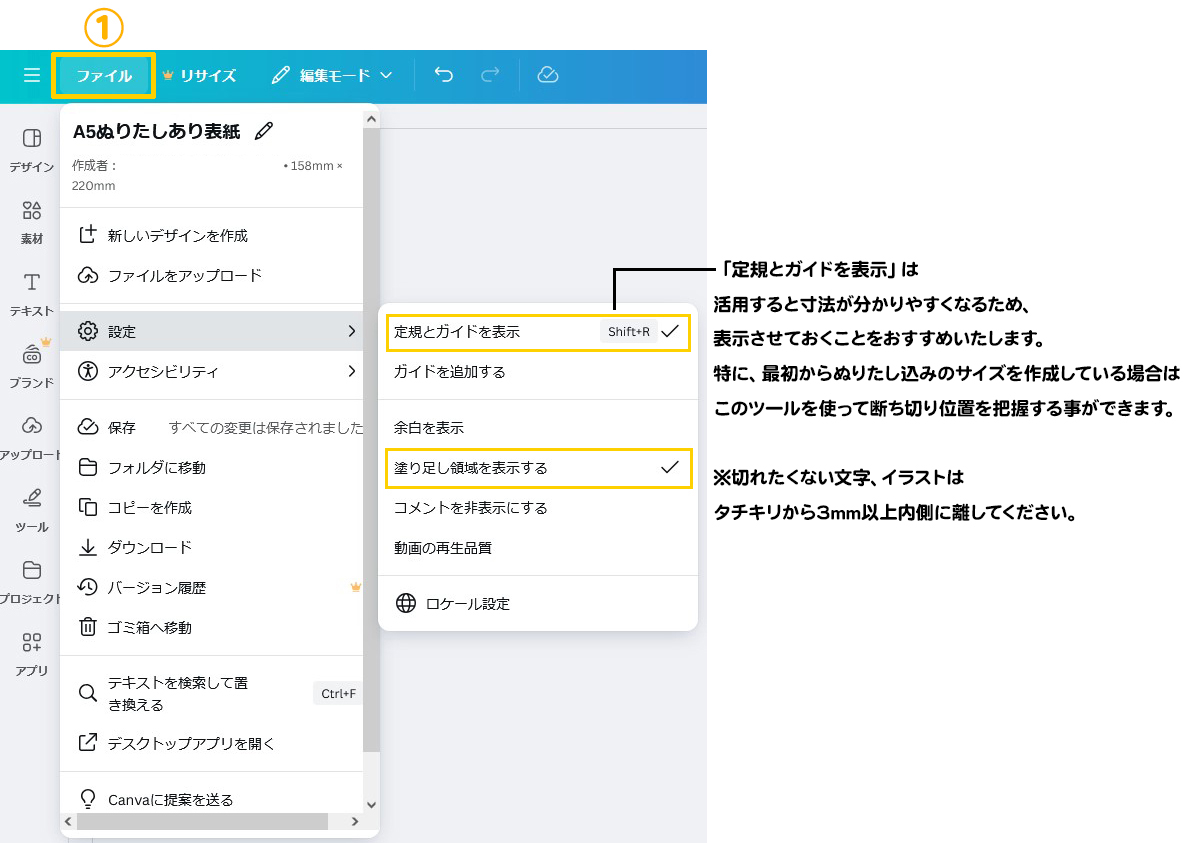
Task: Enable 余白を表示 option
Action: tap(430, 427)
